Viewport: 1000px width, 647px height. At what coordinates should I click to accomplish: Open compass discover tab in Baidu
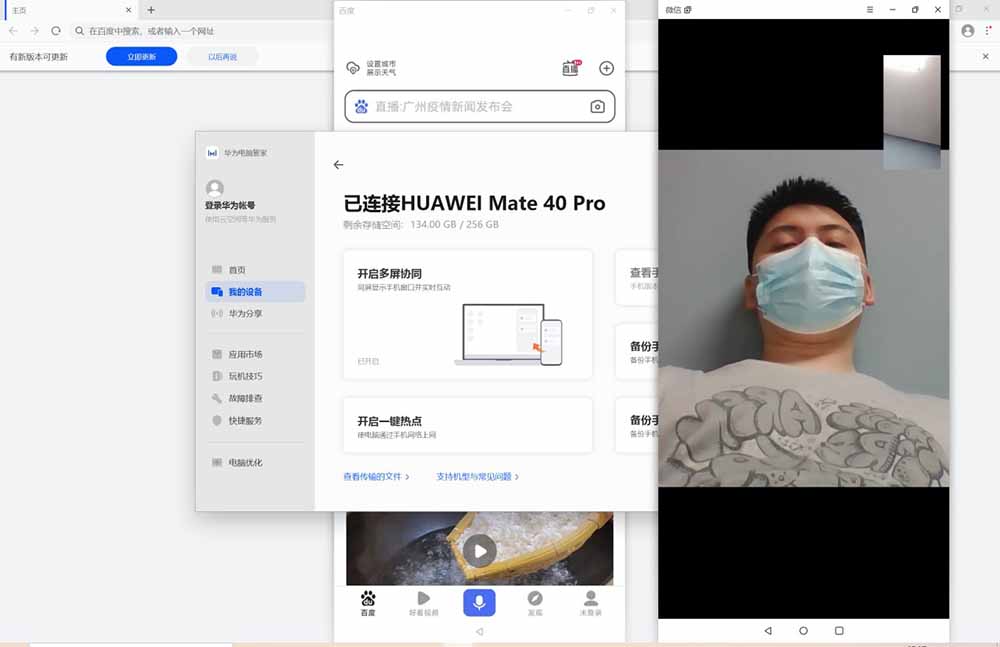[535, 603]
